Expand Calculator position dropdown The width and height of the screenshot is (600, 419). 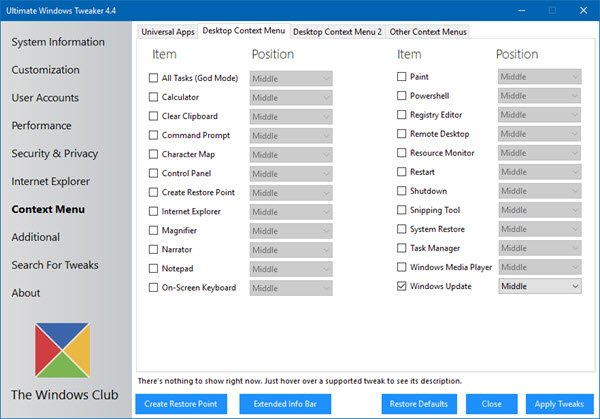pos(291,98)
